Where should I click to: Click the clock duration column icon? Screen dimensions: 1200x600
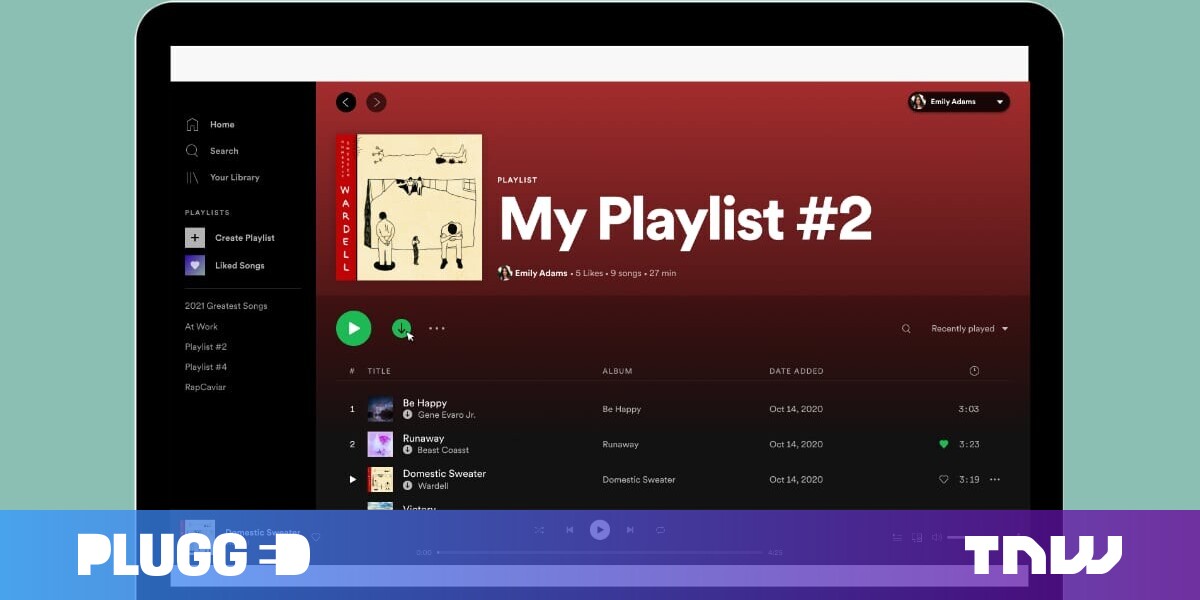(x=974, y=371)
